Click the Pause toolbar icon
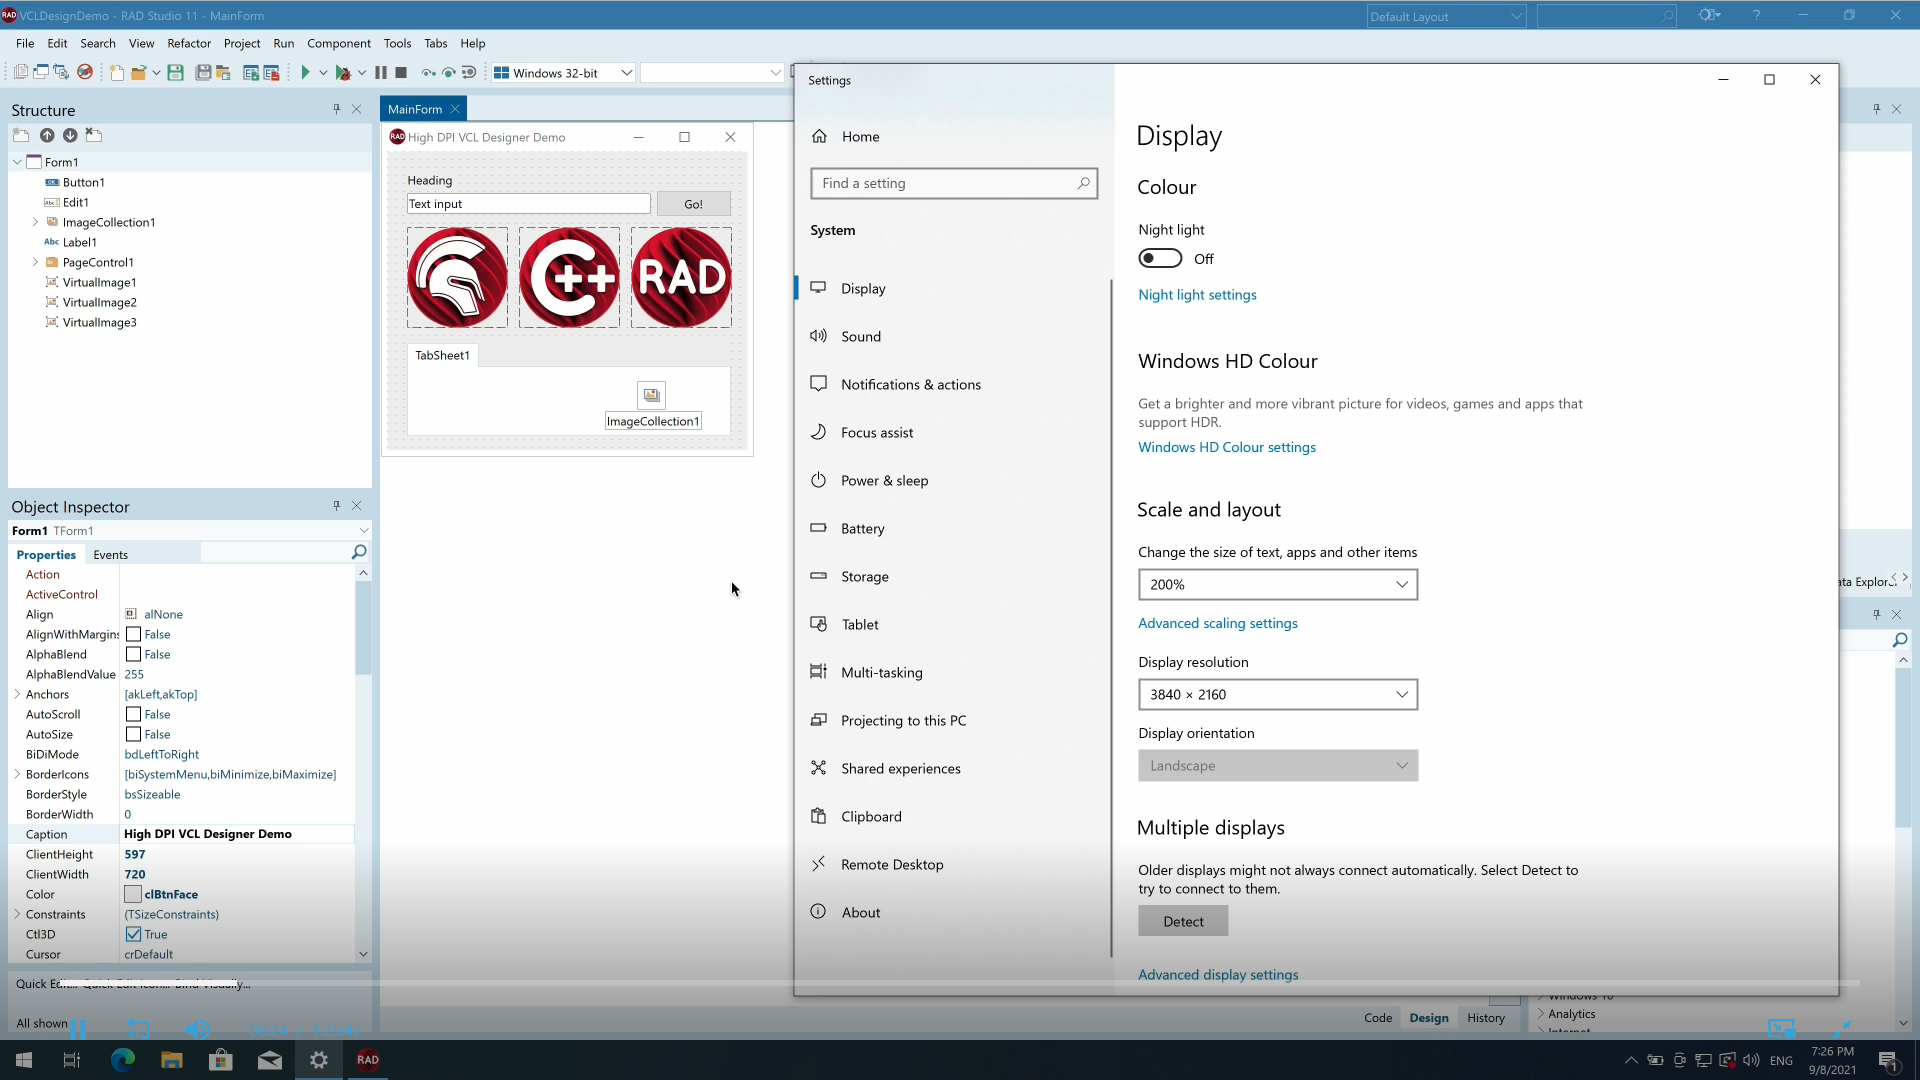 (x=381, y=72)
